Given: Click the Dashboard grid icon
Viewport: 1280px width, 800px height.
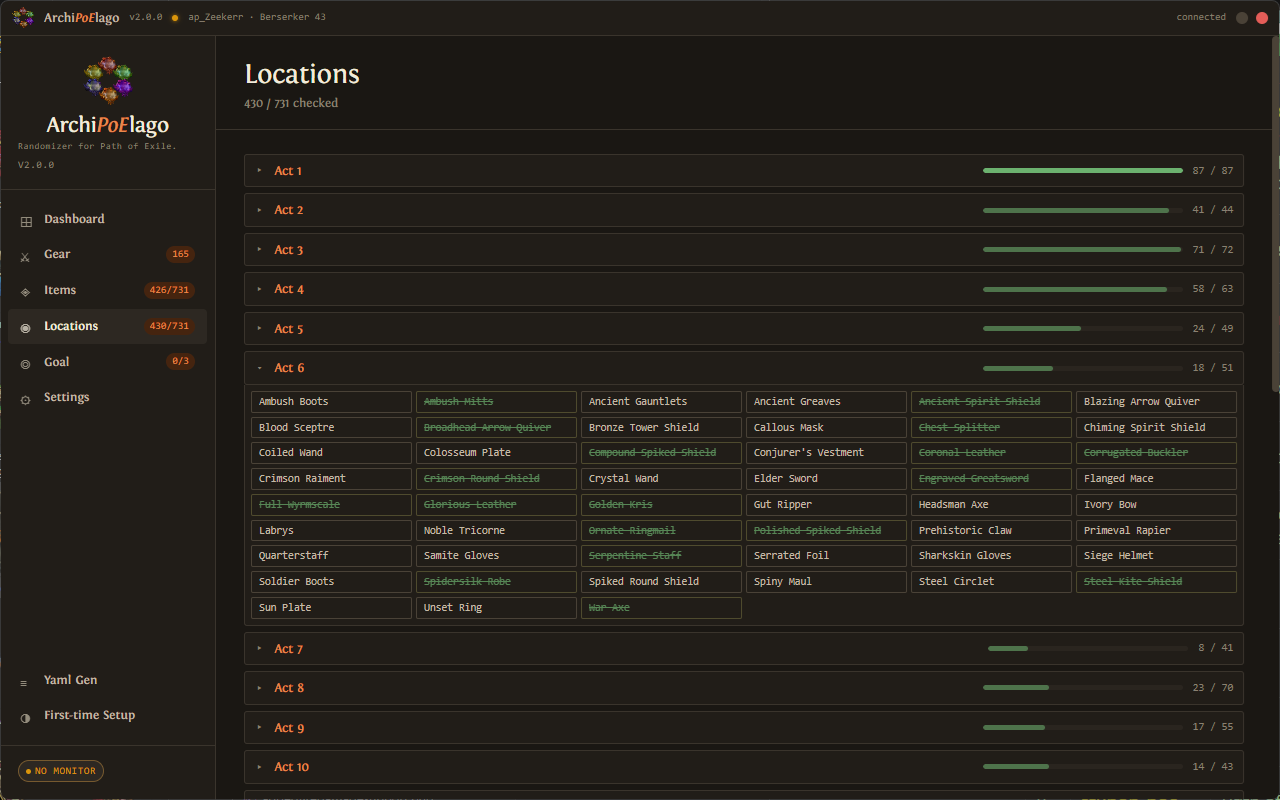Looking at the screenshot, I should (26, 220).
